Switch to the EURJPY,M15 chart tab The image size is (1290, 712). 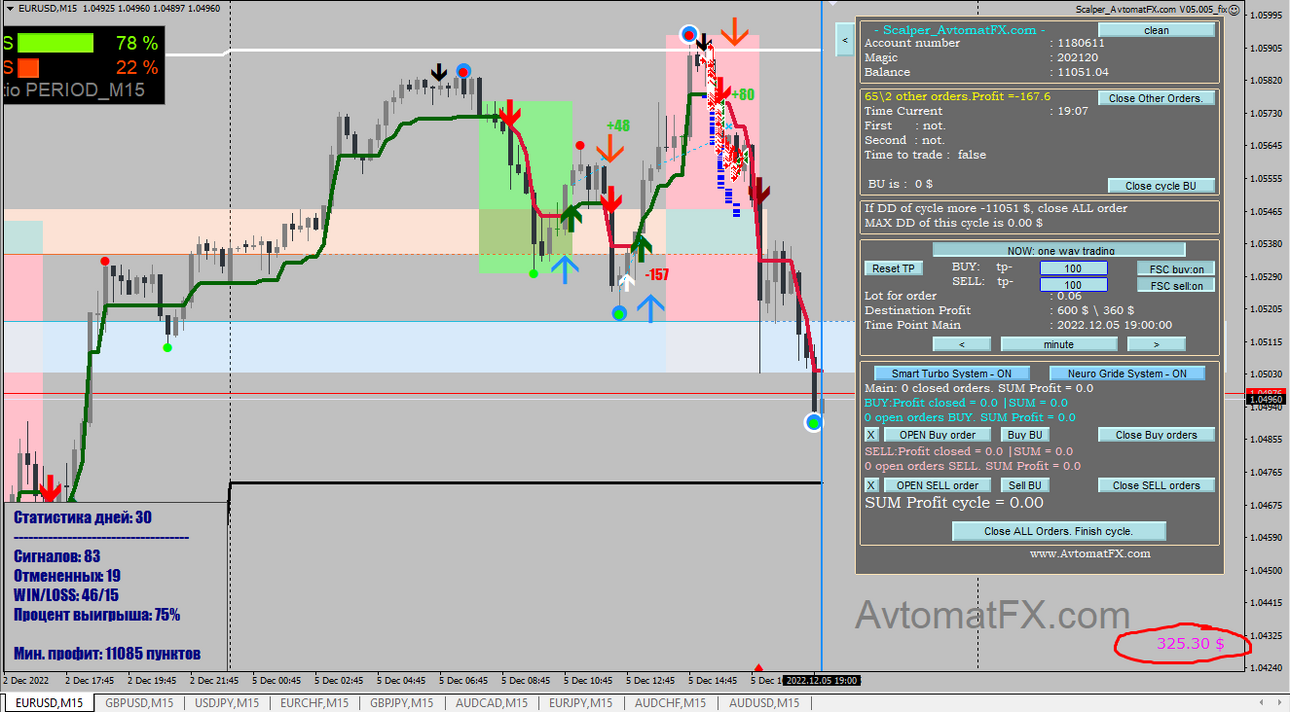(581, 703)
